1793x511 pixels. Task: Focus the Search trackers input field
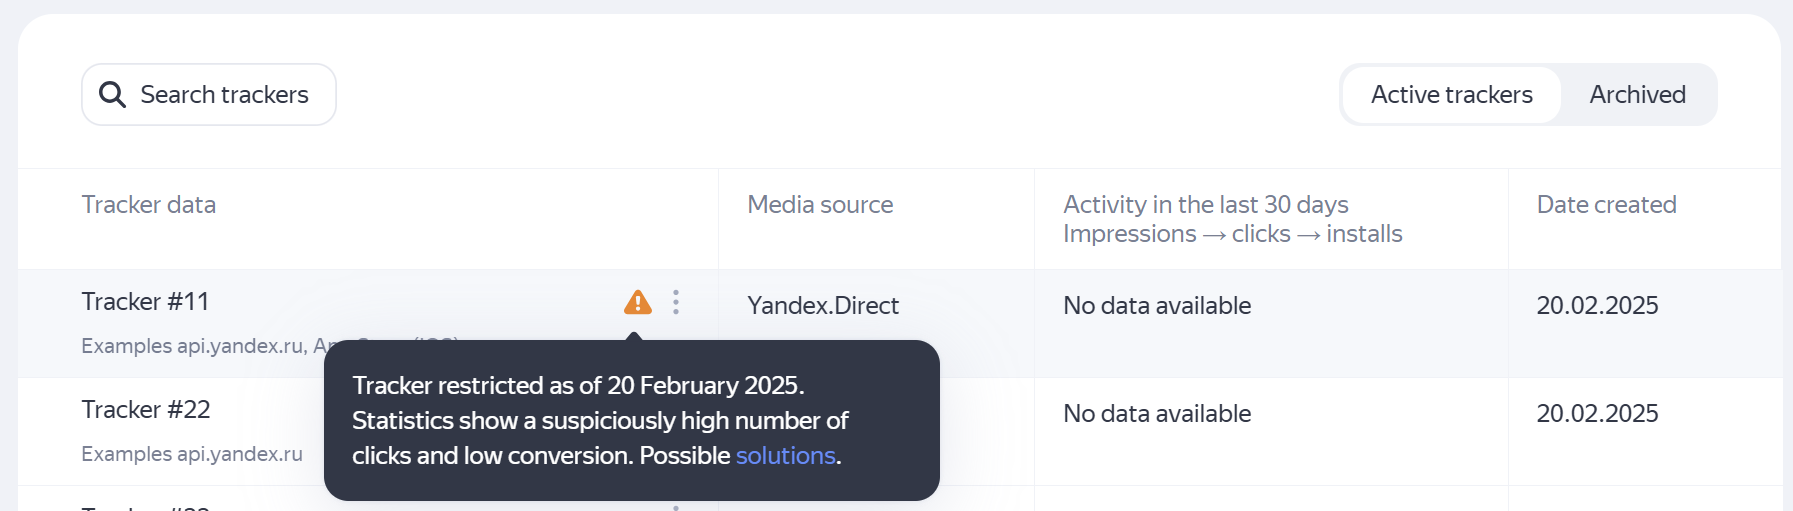coord(224,95)
